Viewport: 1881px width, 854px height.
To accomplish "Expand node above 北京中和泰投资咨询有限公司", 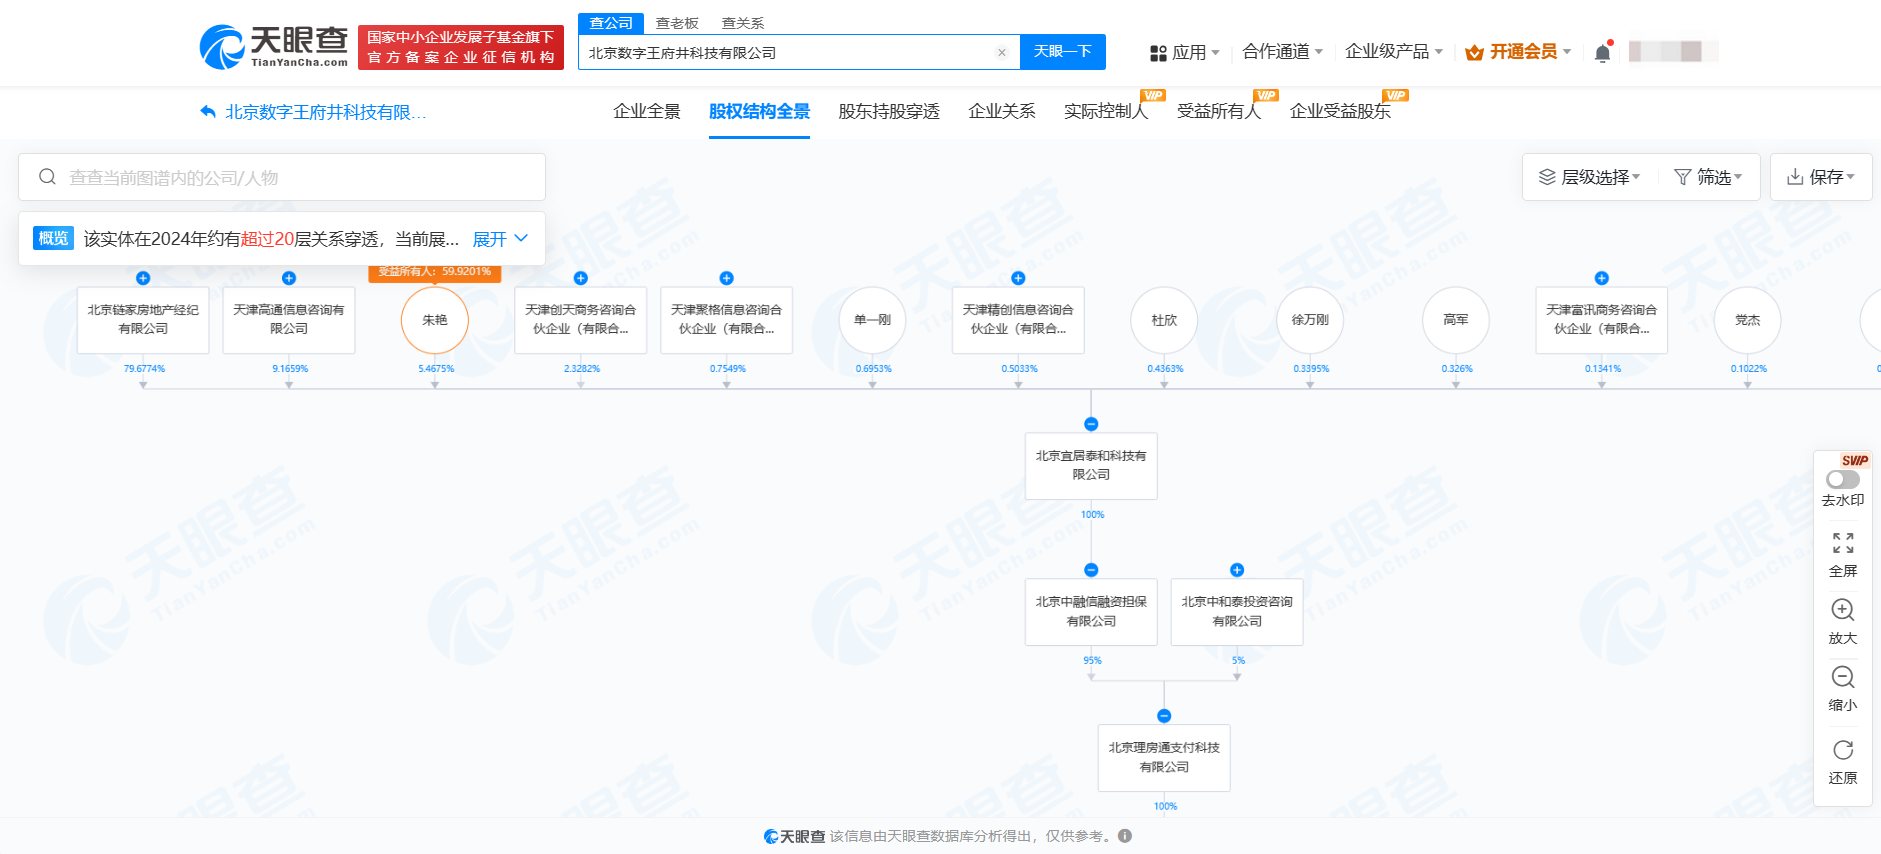I will [1237, 570].
